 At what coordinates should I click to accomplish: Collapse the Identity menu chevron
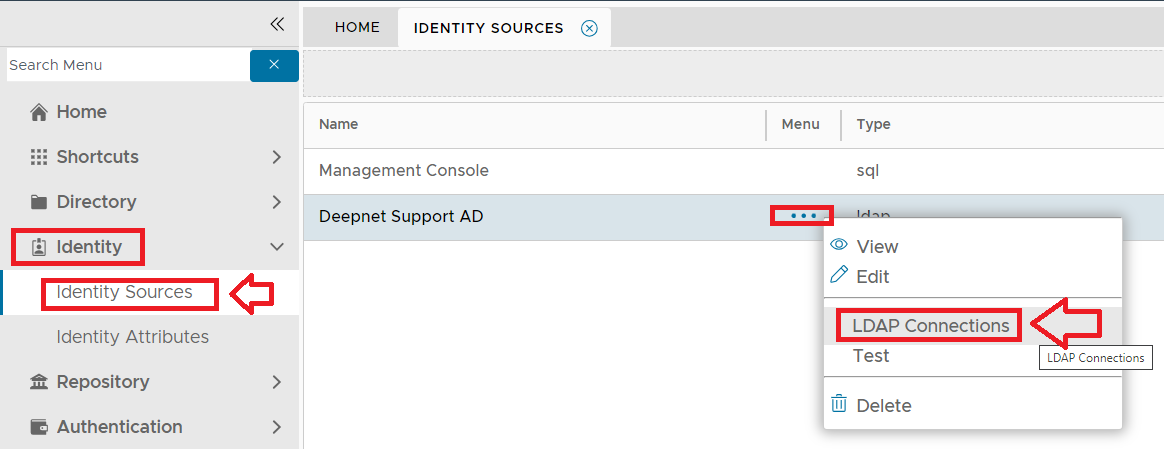click(277, 247)
